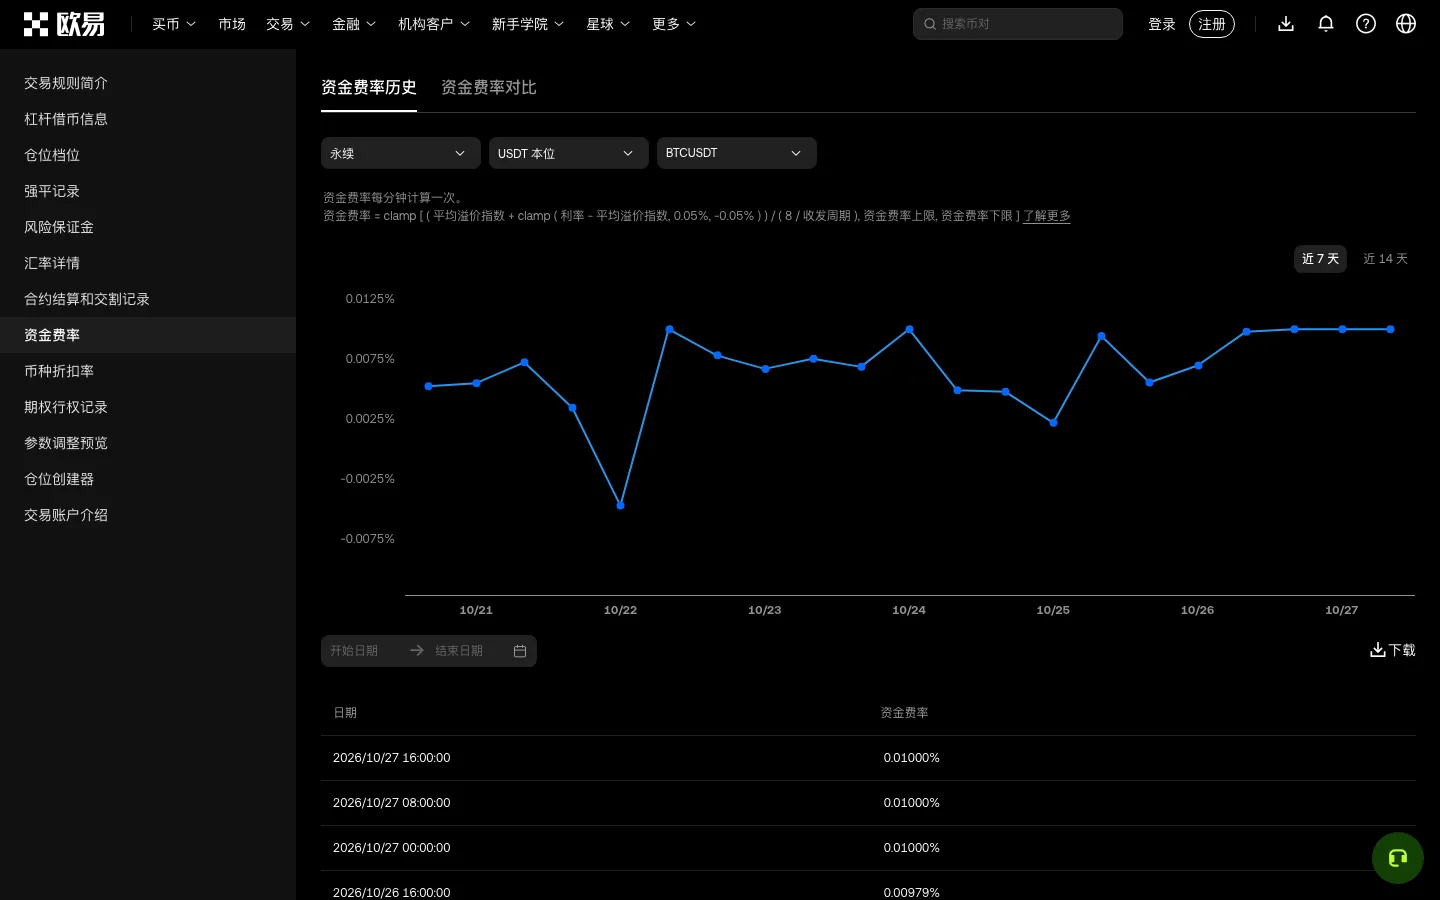The image size is (1440, 900).
Task: Open 仓位档位 in the sidebar
Action: click(x=148, y=155)
